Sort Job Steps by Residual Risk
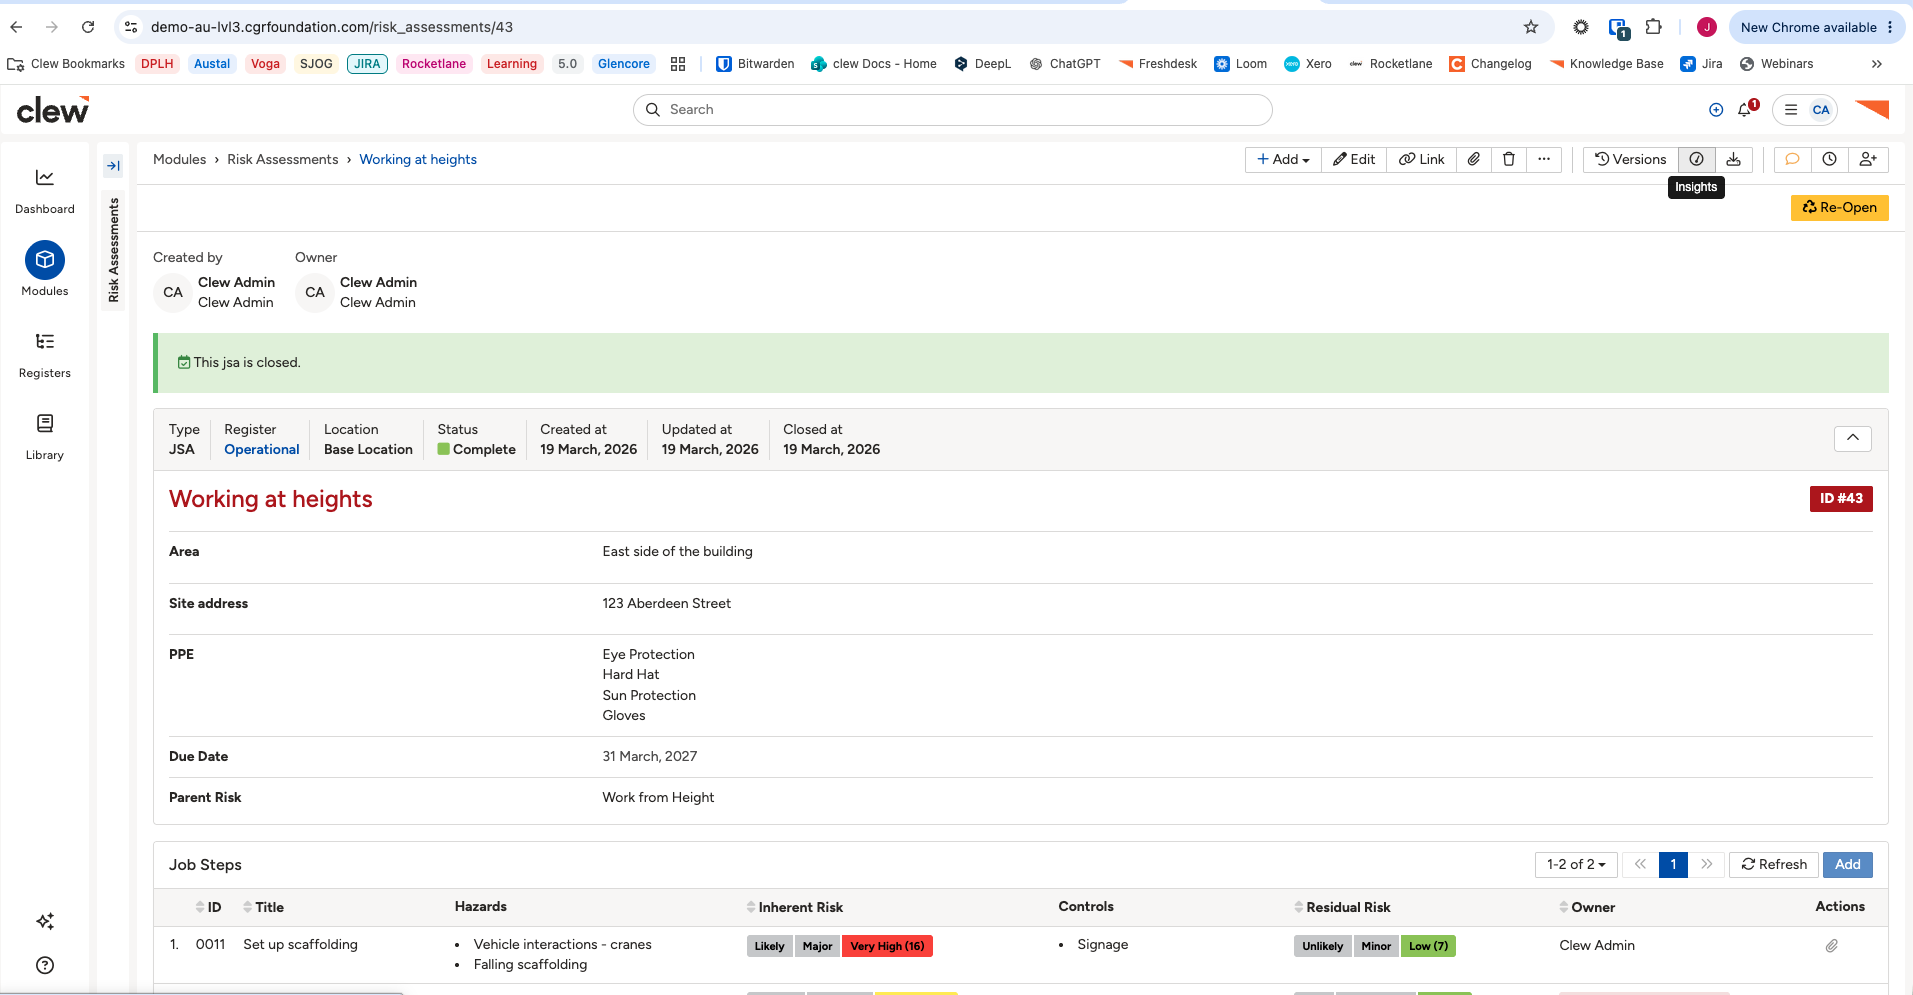The image size is (1913, 995). [1342, 907]
